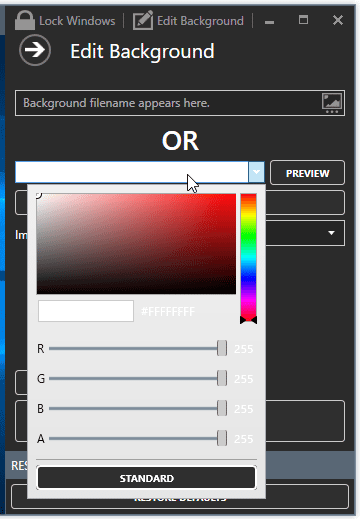Open the dropdown behind the color popup
The image size is (360, 519).
(331, 233)
